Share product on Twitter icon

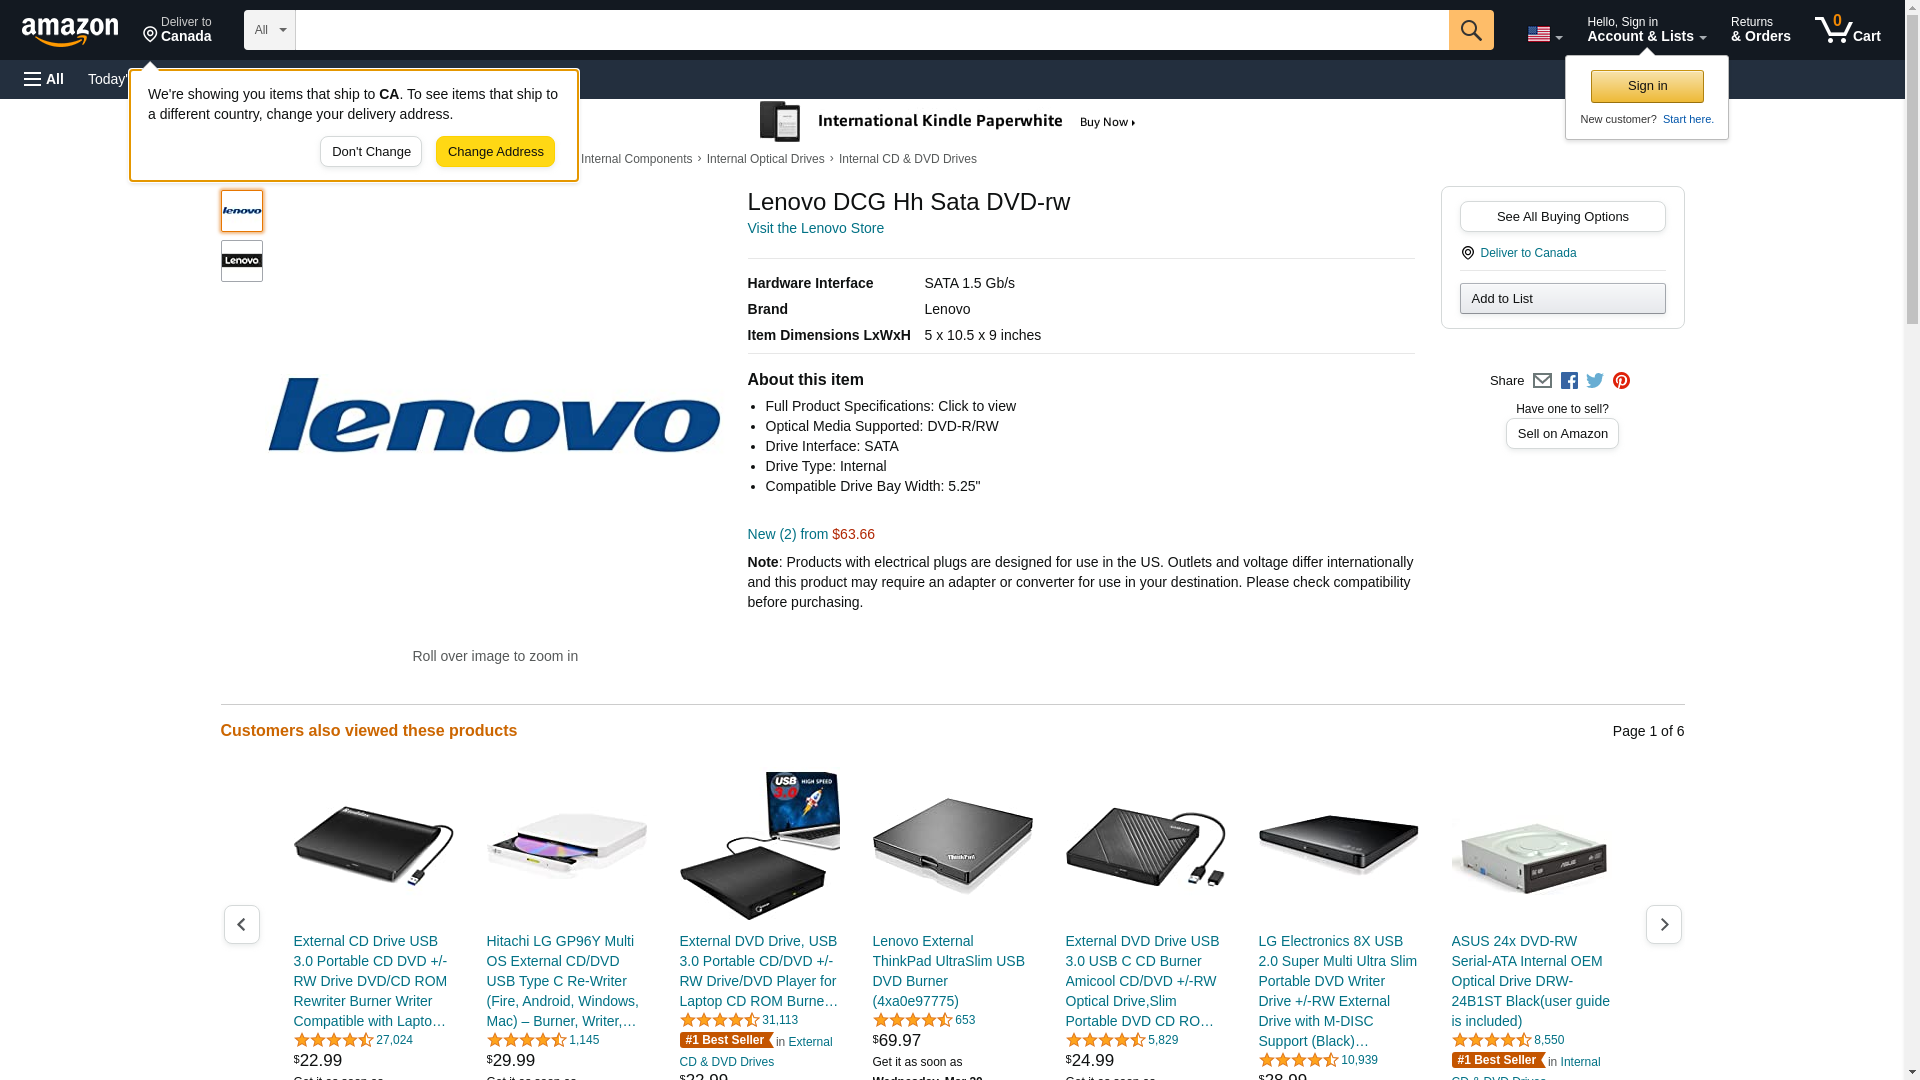1595,381
